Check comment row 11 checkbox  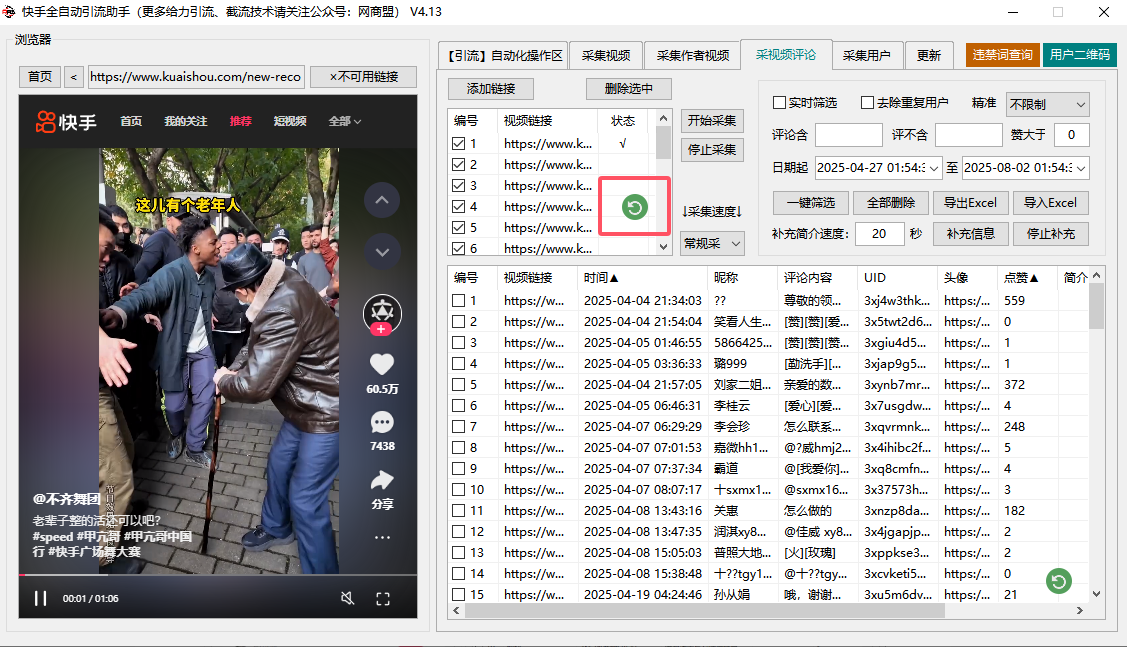(x=459, y=510)
